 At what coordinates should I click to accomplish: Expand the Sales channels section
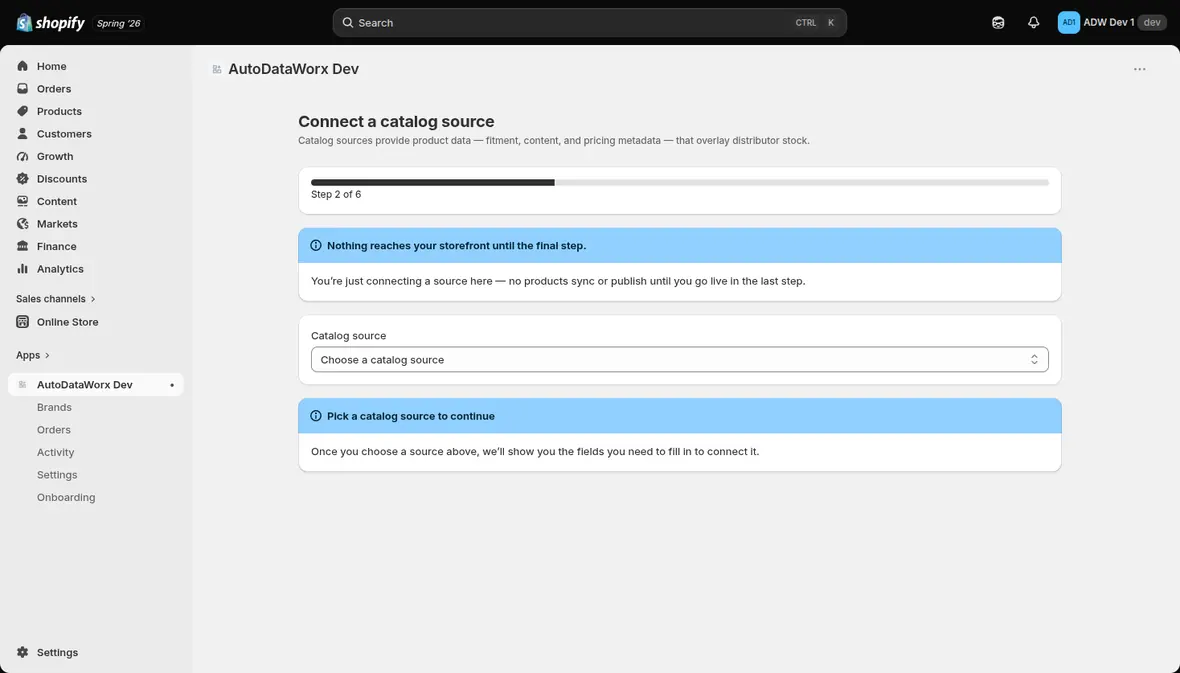pyautogui.click(x=56, y=299)
